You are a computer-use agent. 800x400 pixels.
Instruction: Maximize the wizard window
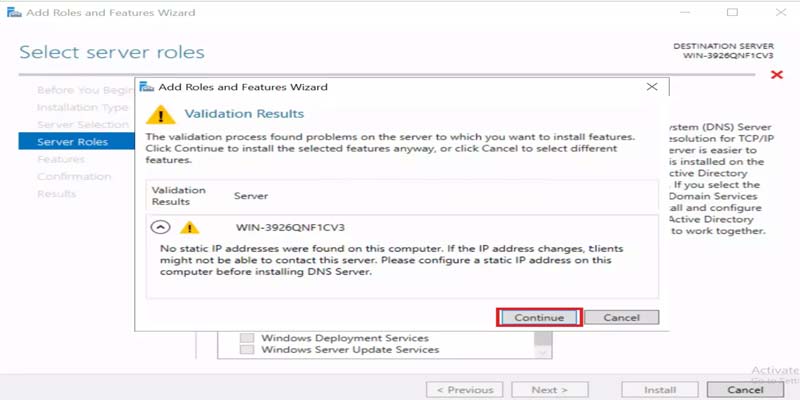(x=732, y=12)
